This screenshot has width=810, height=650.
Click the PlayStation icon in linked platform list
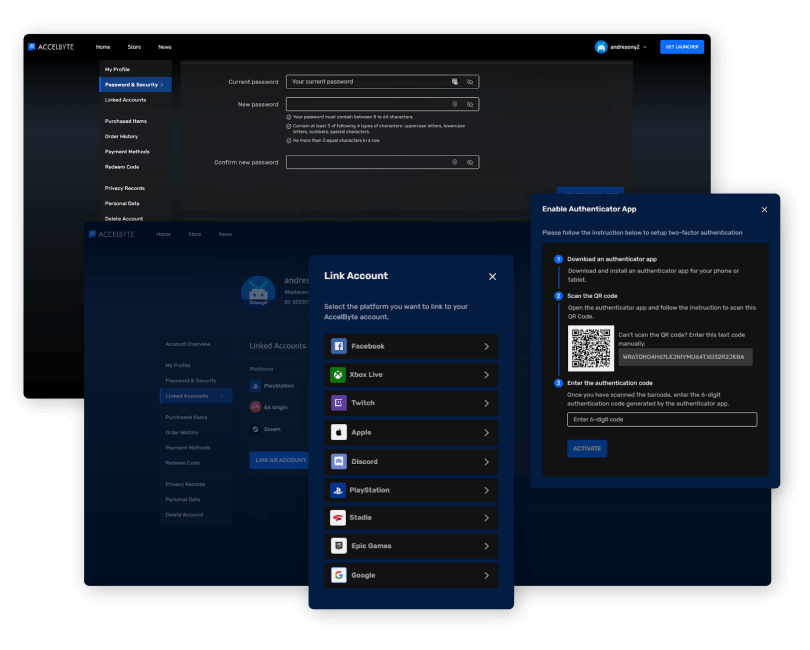click(x=255, y=386)
